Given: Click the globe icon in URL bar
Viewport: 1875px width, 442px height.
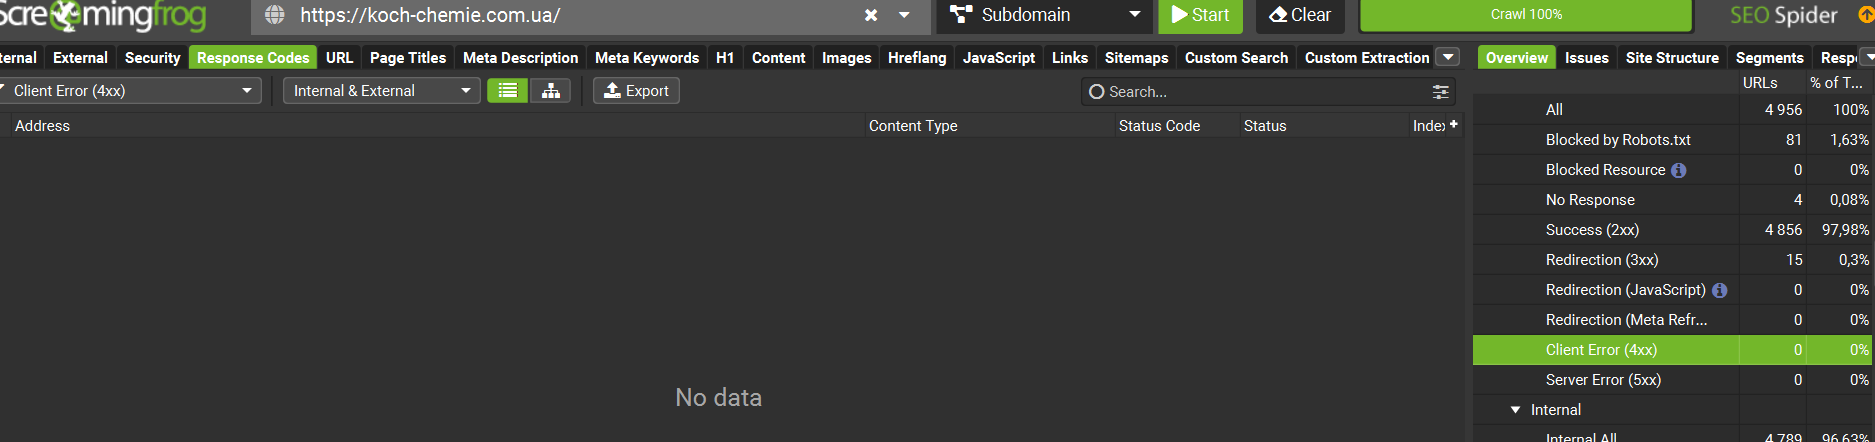Looking at the screenshot, I should tap(275, 15).
